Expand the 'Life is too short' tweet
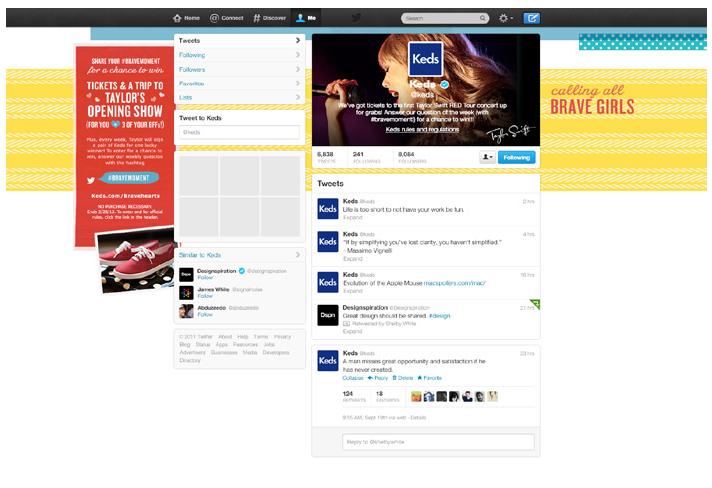The image size is (712, 488). (x=353, y=217)
